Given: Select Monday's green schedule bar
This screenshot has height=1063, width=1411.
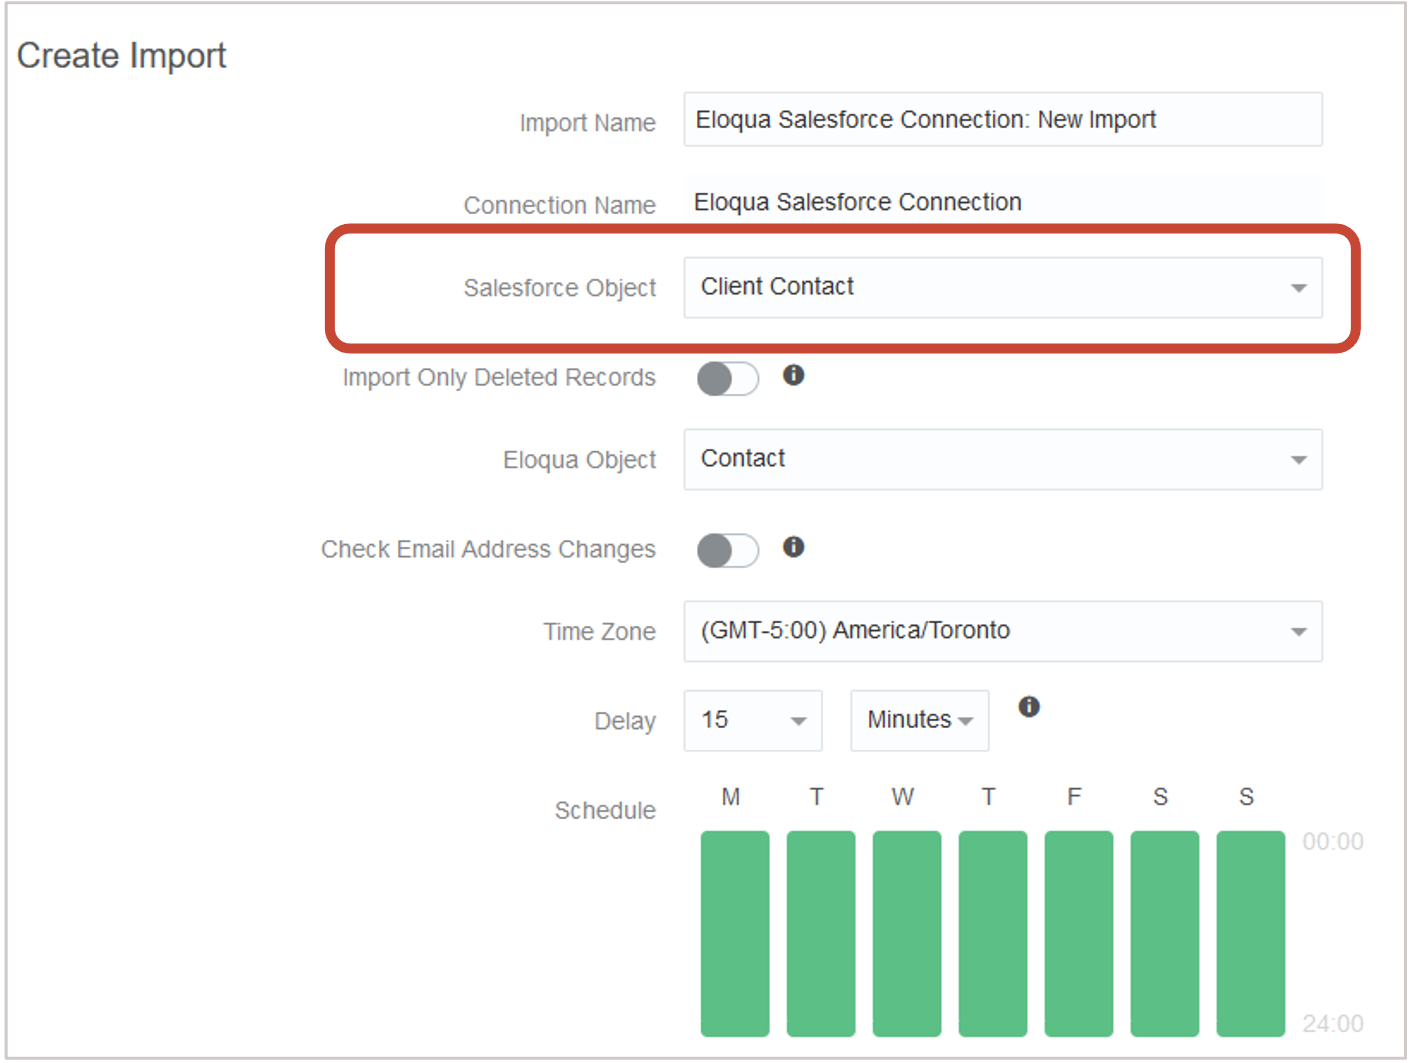Looking at the screenshot, I should click(735, 933).
